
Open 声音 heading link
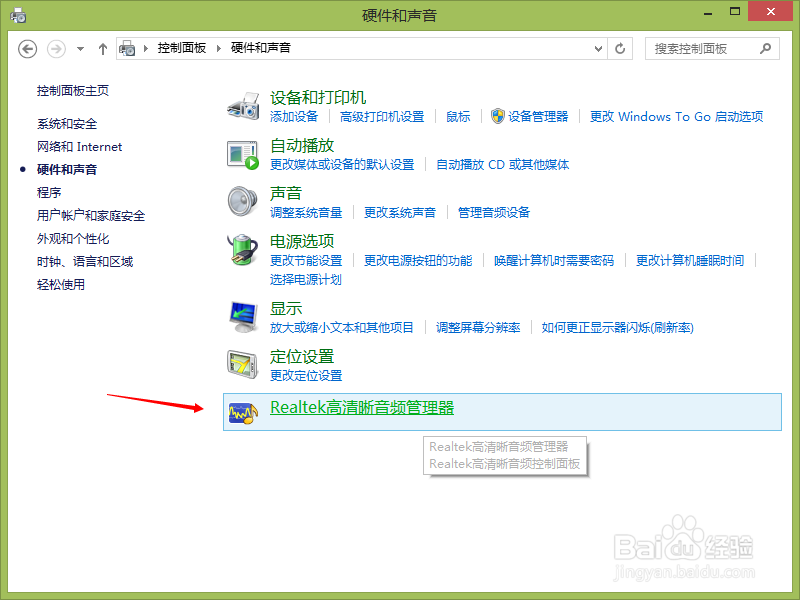286,193
